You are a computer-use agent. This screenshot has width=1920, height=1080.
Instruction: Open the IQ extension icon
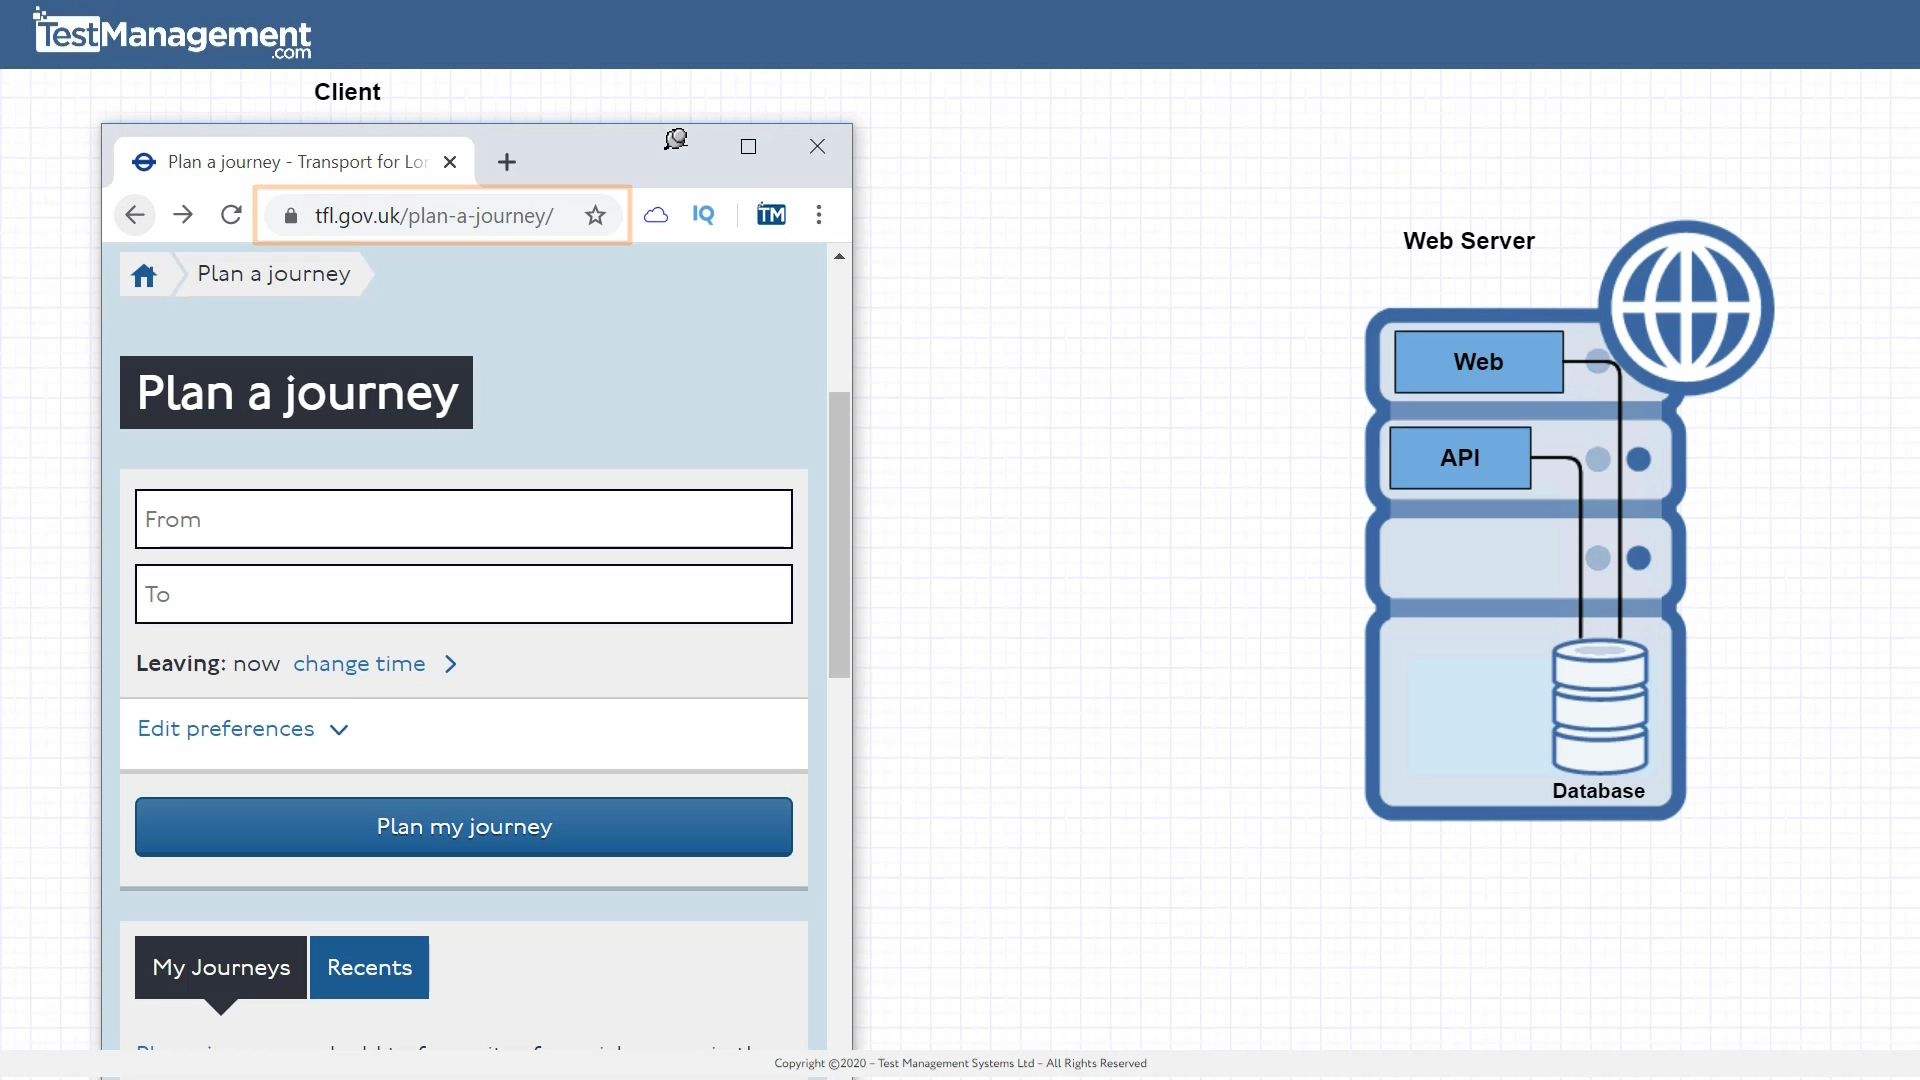(x=703, y=215)
